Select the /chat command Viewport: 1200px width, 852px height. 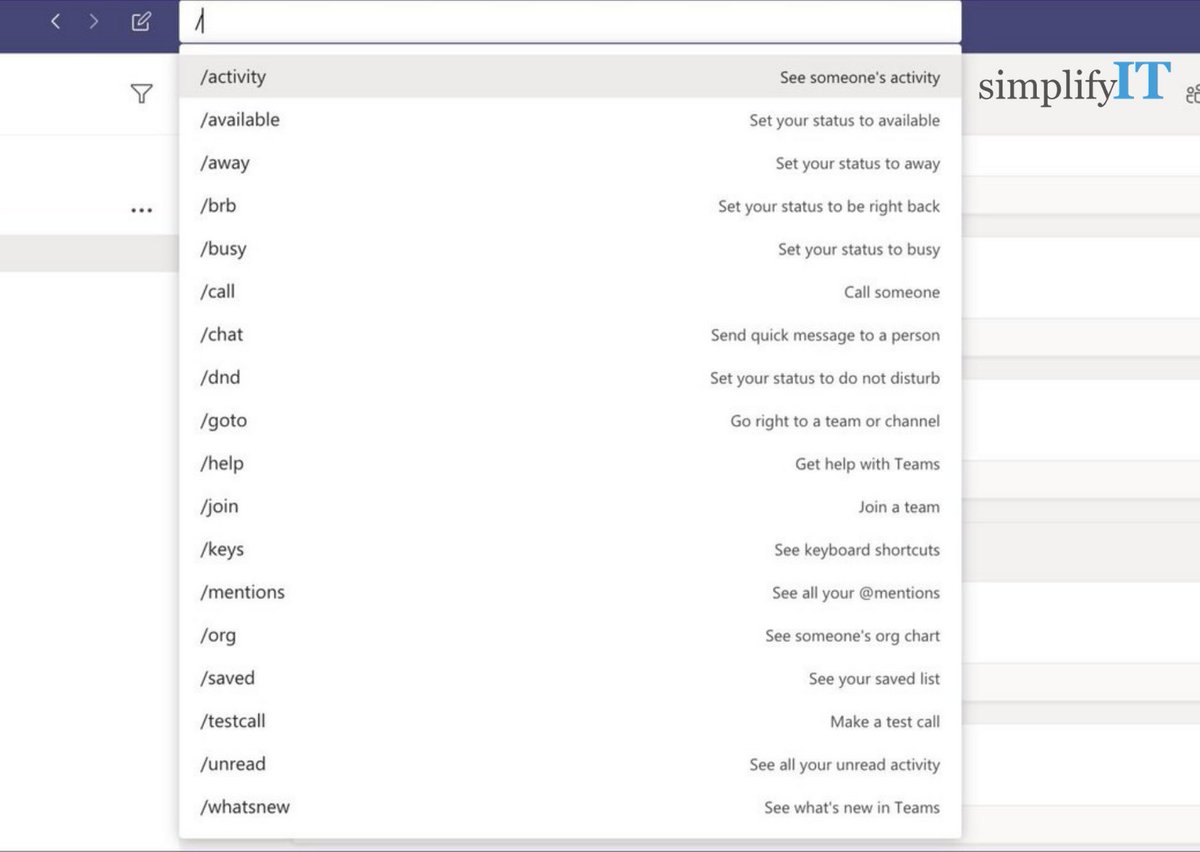[570, 335]
